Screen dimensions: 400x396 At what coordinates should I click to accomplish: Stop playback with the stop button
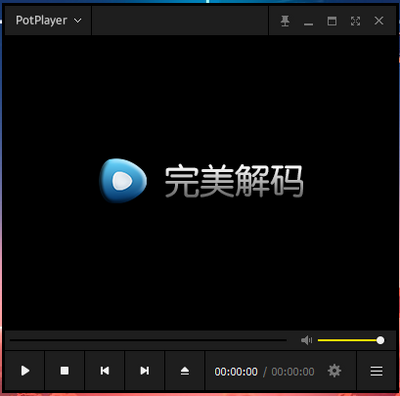64,370
